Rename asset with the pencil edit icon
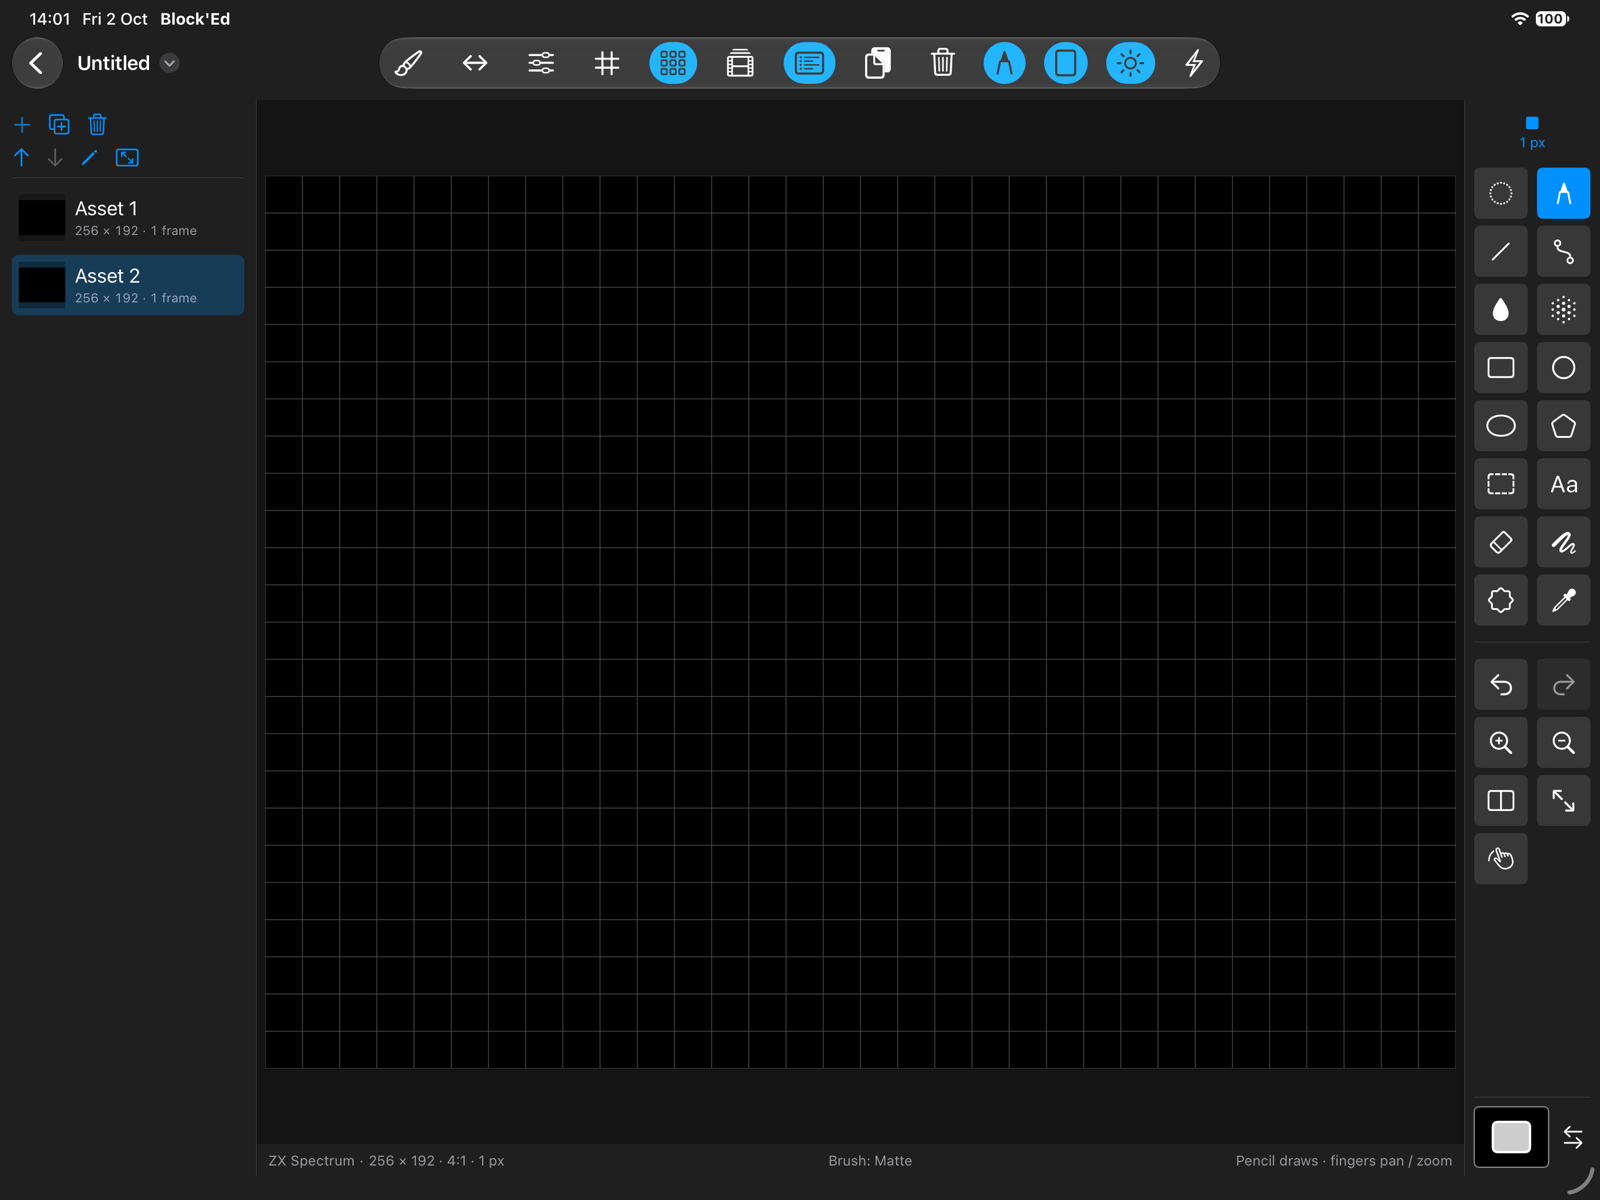 (90, 158)
